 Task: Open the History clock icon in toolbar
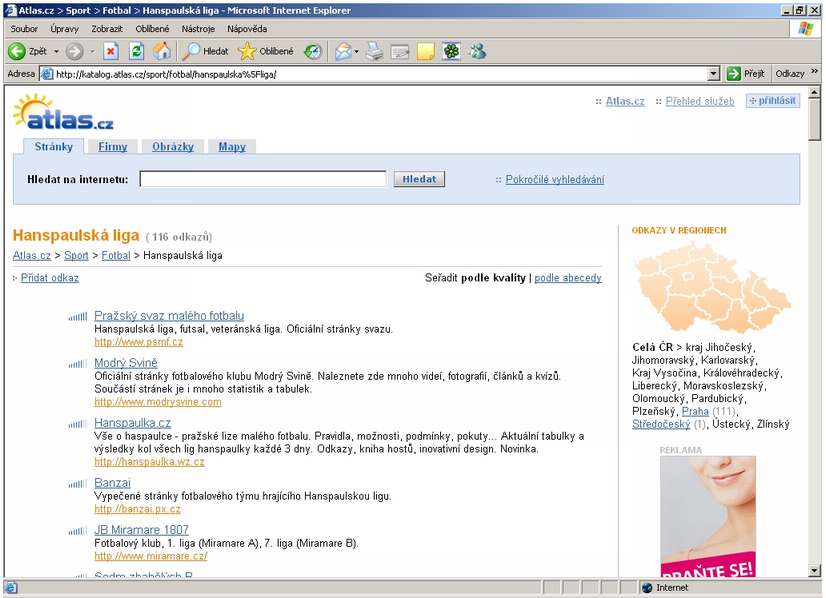313,51
